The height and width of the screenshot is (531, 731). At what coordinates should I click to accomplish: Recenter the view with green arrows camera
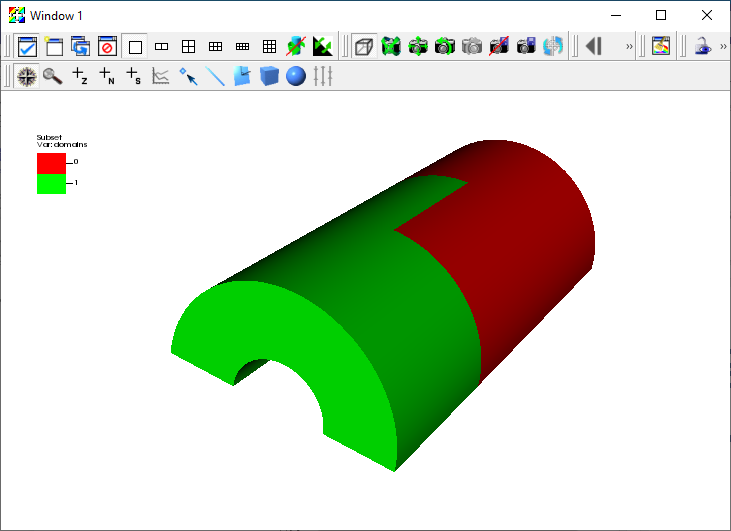click(x=418, y=46)
